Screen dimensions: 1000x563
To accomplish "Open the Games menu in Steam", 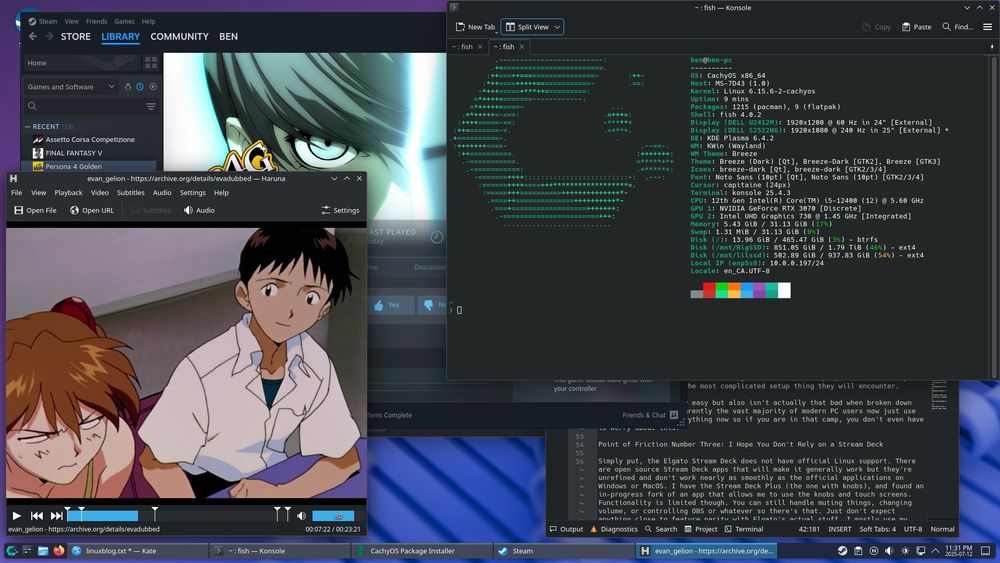I will click(x=124, y=21).
